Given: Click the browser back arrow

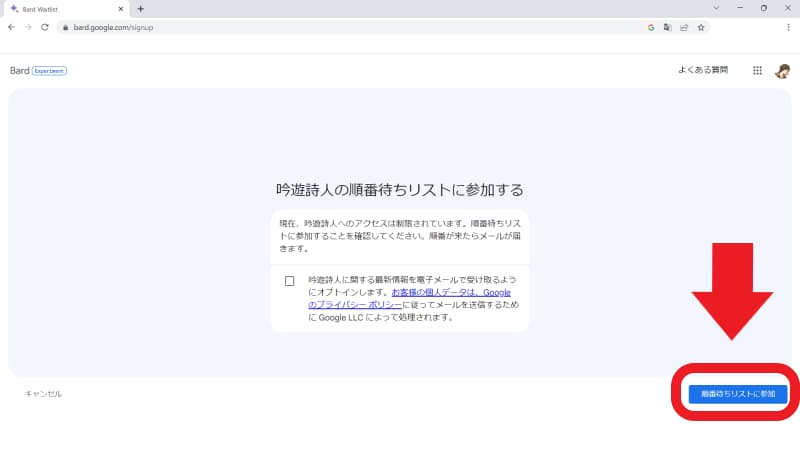Looking at the screenshot, I should (x=11, y=27).
